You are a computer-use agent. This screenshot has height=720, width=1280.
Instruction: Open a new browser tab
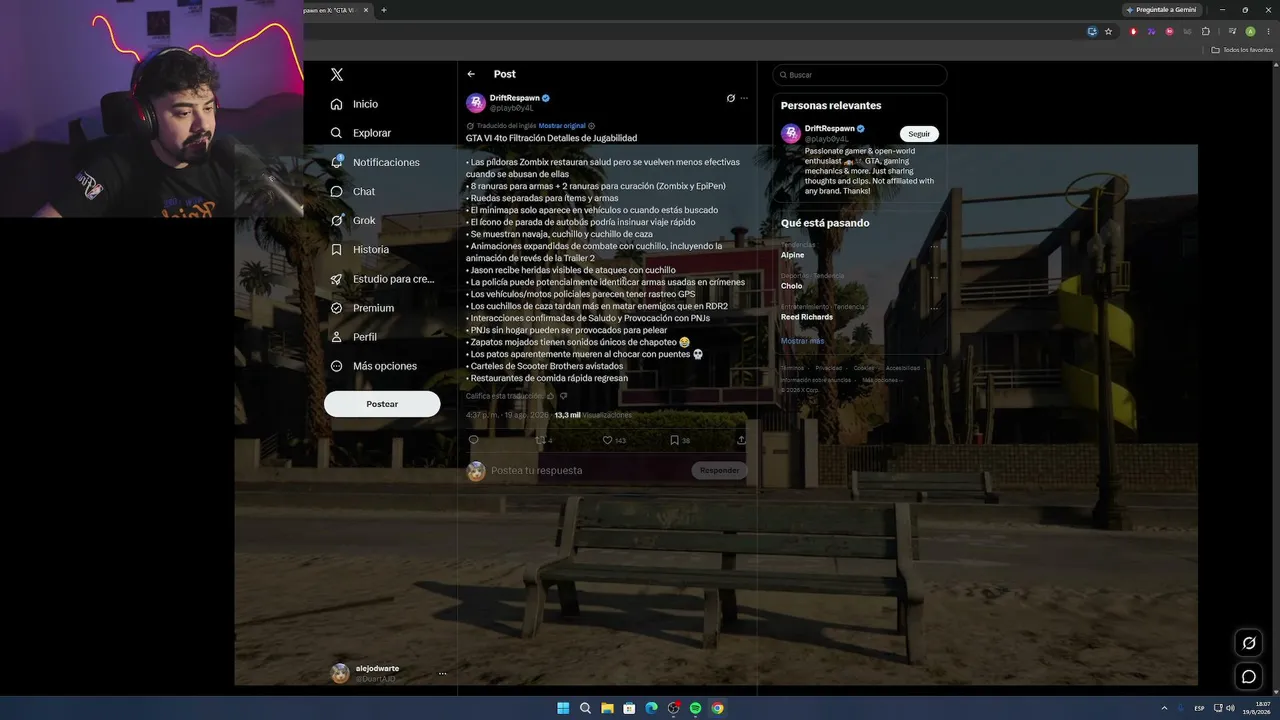[x=384, y=10]
